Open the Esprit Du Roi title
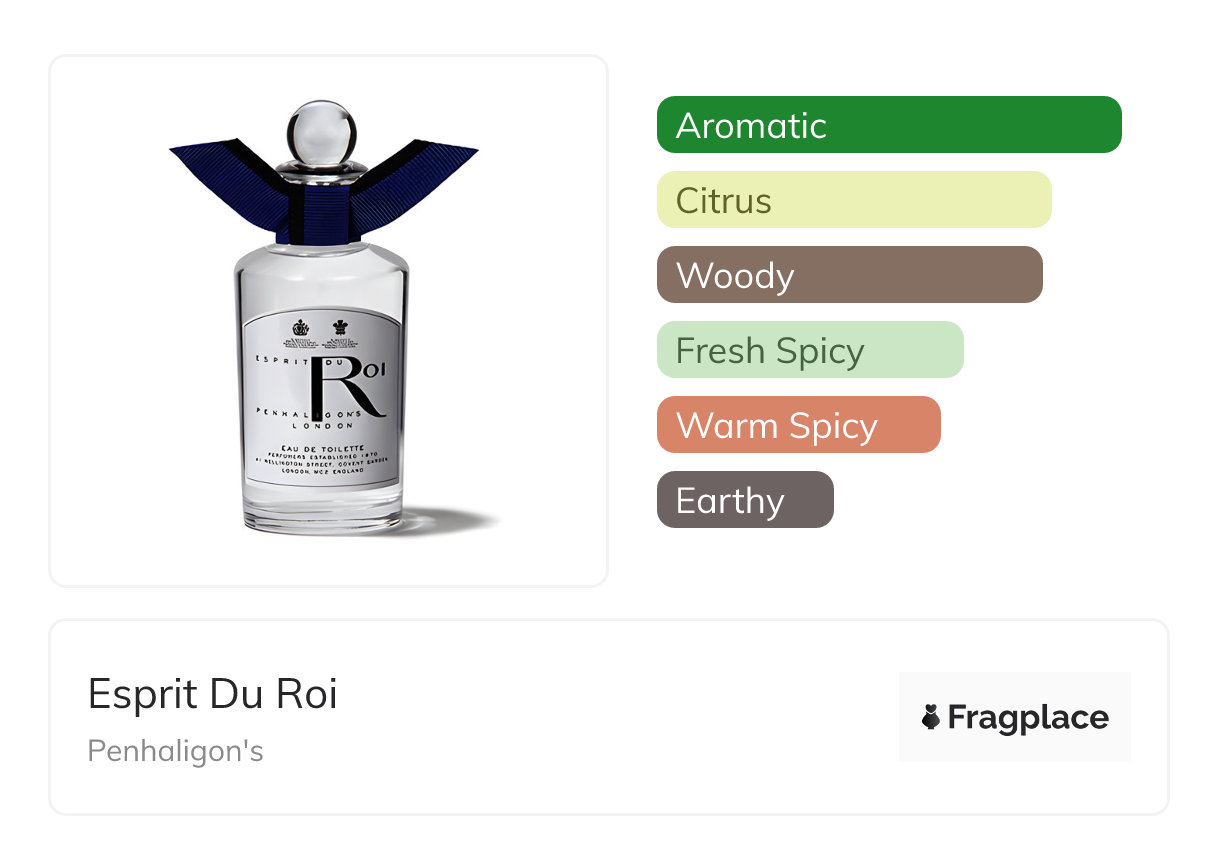The width and height of the screenshot is (1218, 864). tap(213, 694)
